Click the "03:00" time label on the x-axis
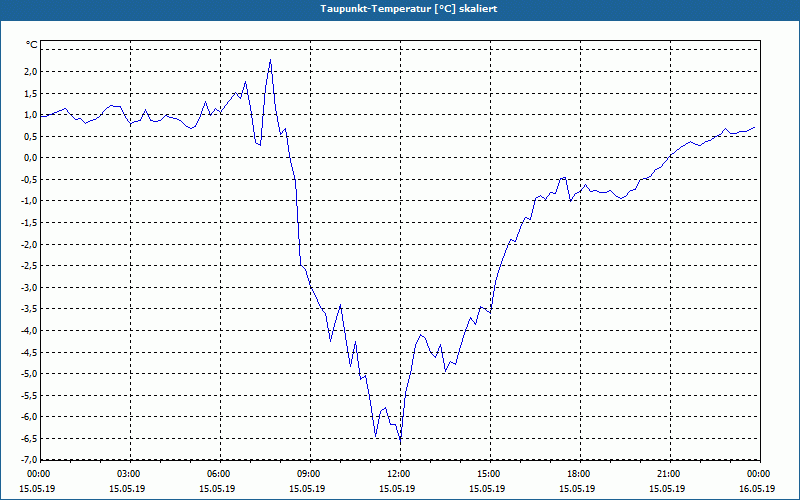This screenshot has height=500, width=800. (130, 474)
